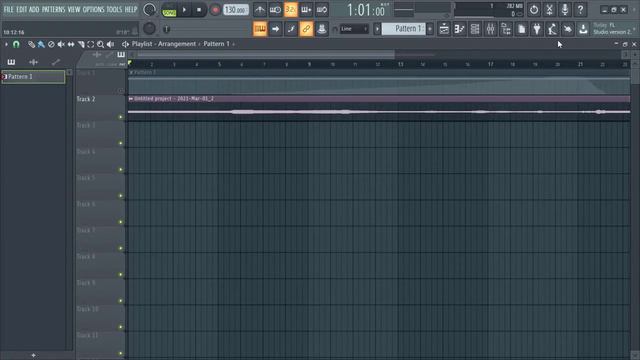The height and width of the screenshot is (360, 640).
Task: Toggle Song/Pattern playback mode
Action: 169,10
